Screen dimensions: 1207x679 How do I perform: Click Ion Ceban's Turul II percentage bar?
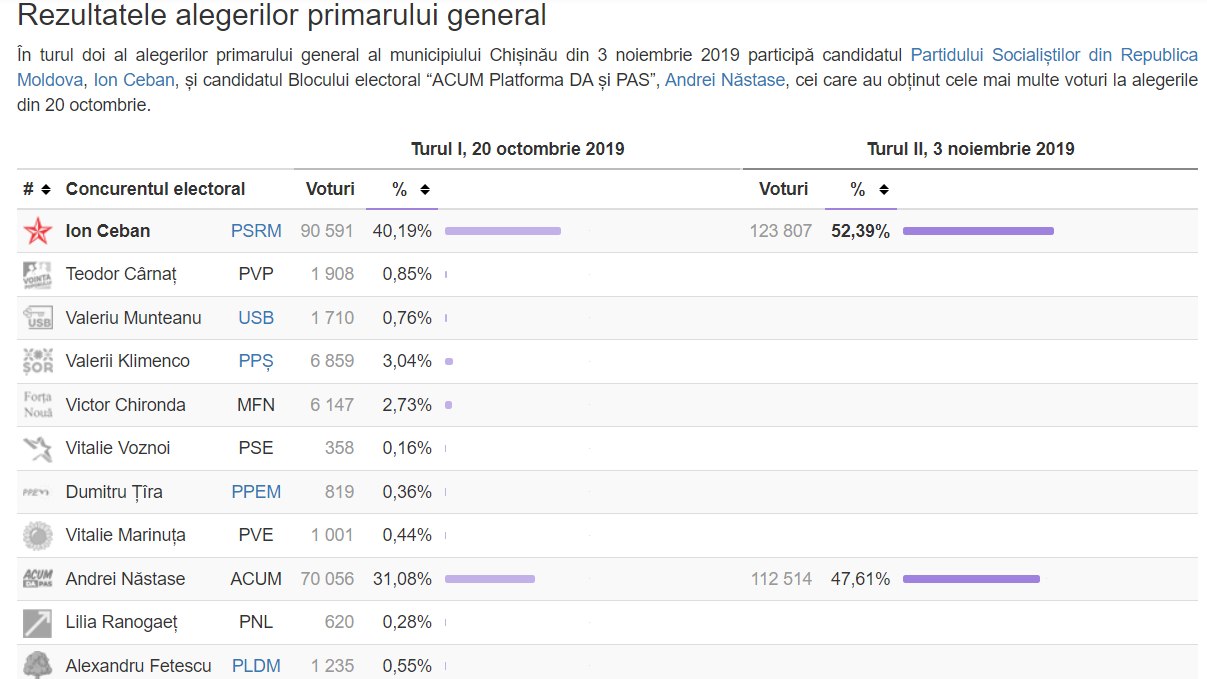[x=978, y=231]
